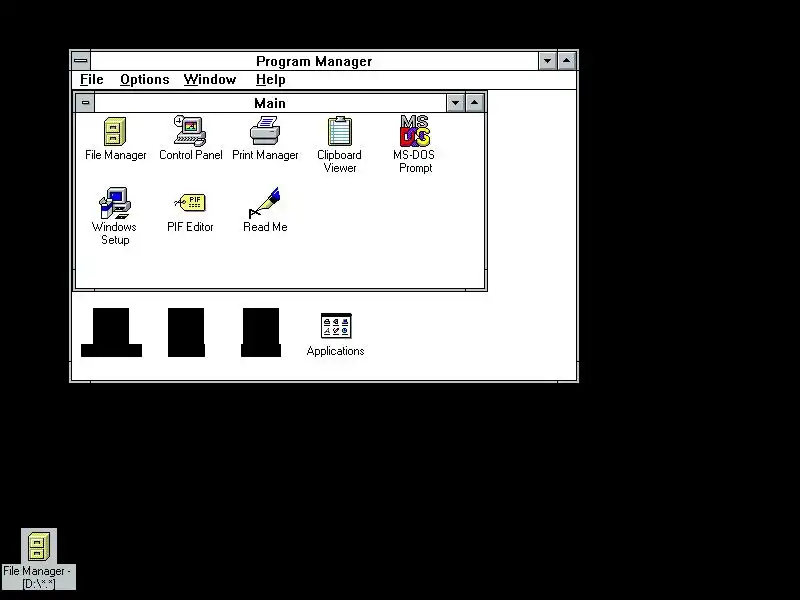Open the Main group control menu box
This screenshot has height=600, width=800.
(85, 103)
